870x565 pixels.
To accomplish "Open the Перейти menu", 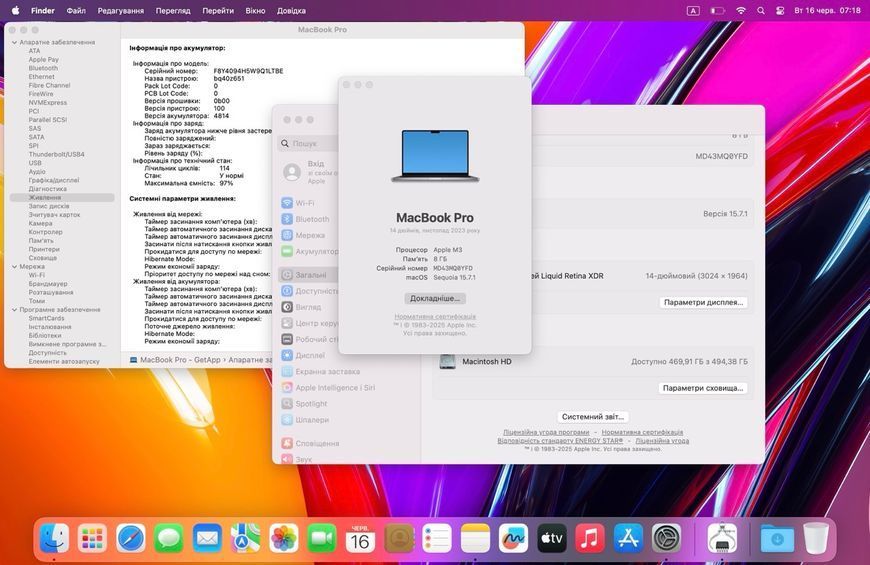I will coord(218,11).
